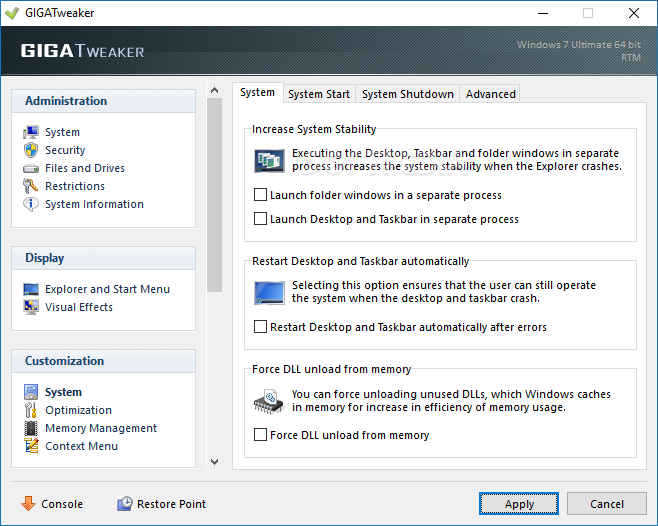Click the Restart Desktop blue monitor icon
Screen dimensions: 658x526
coord(269,293)
